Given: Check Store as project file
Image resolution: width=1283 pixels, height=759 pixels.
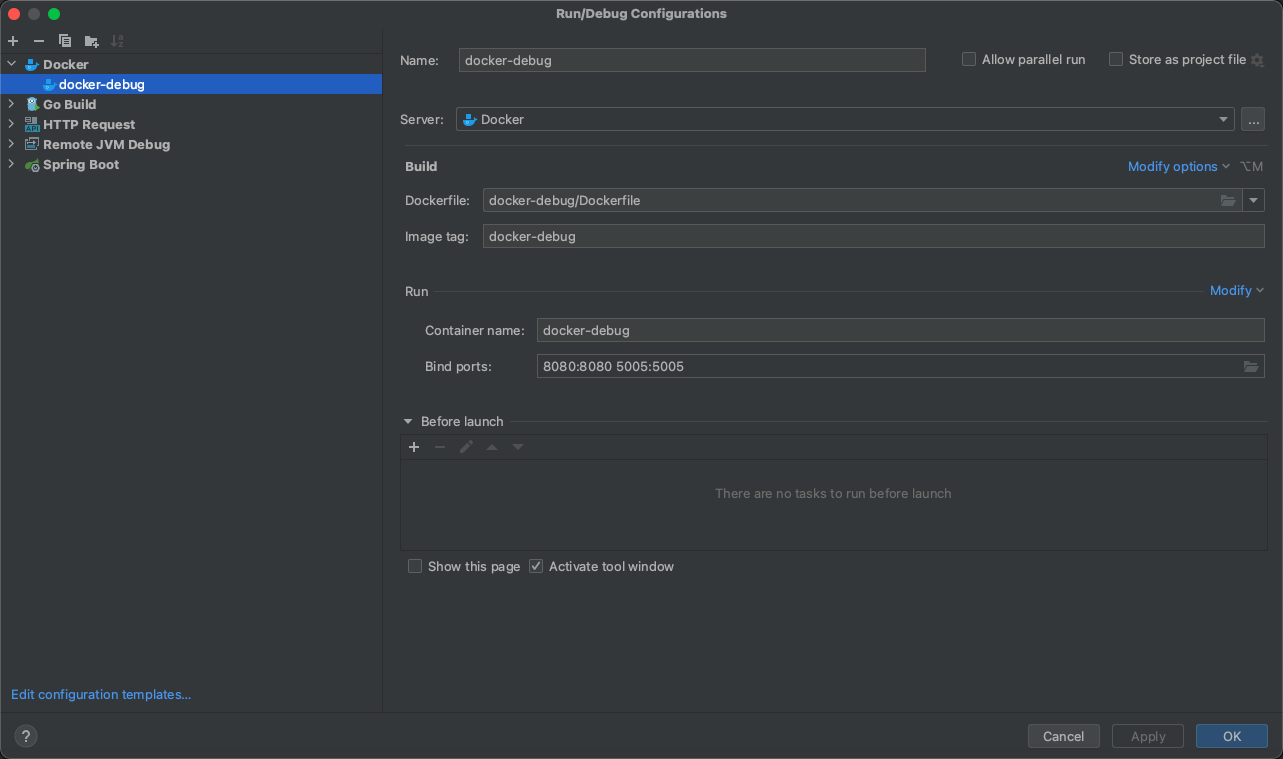Looking at the screenshot, I should (1116, 60).
